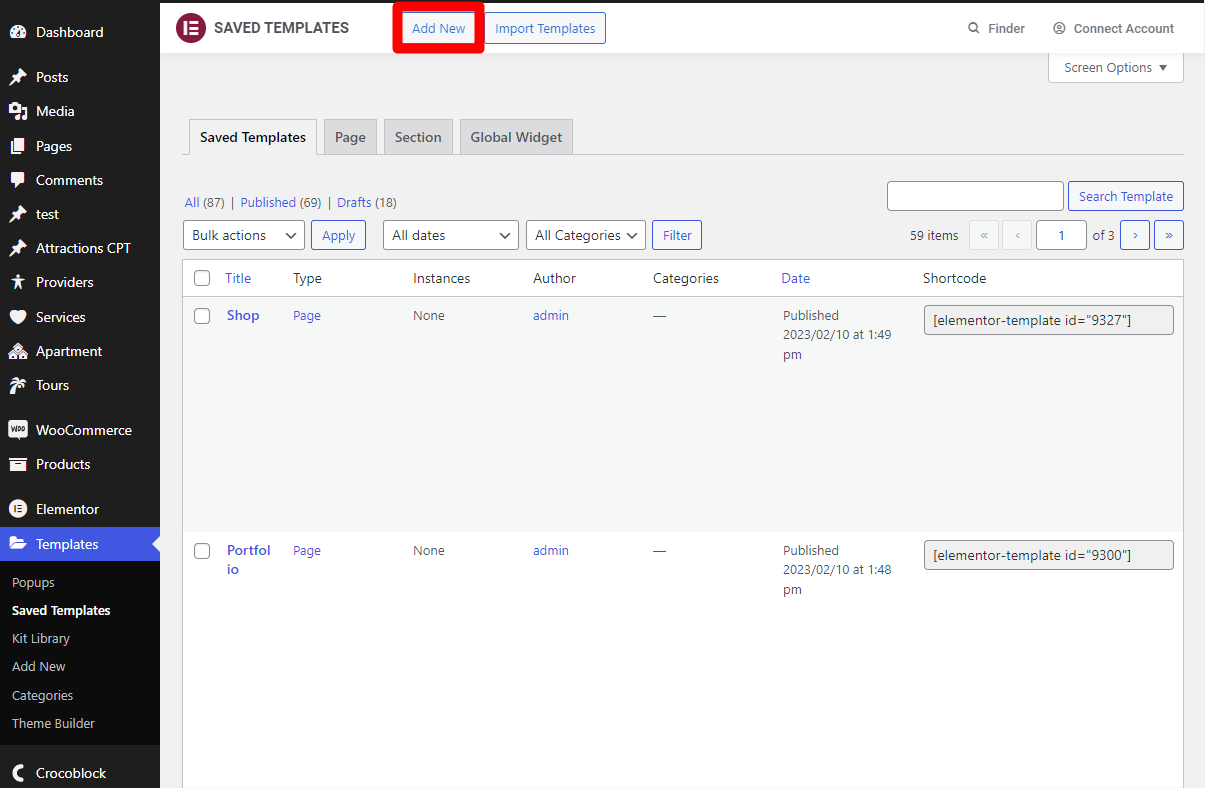Click the Crocoblock icon in the sidebar
Viewport: 1205px width, 788px height.
click(18, 773)
